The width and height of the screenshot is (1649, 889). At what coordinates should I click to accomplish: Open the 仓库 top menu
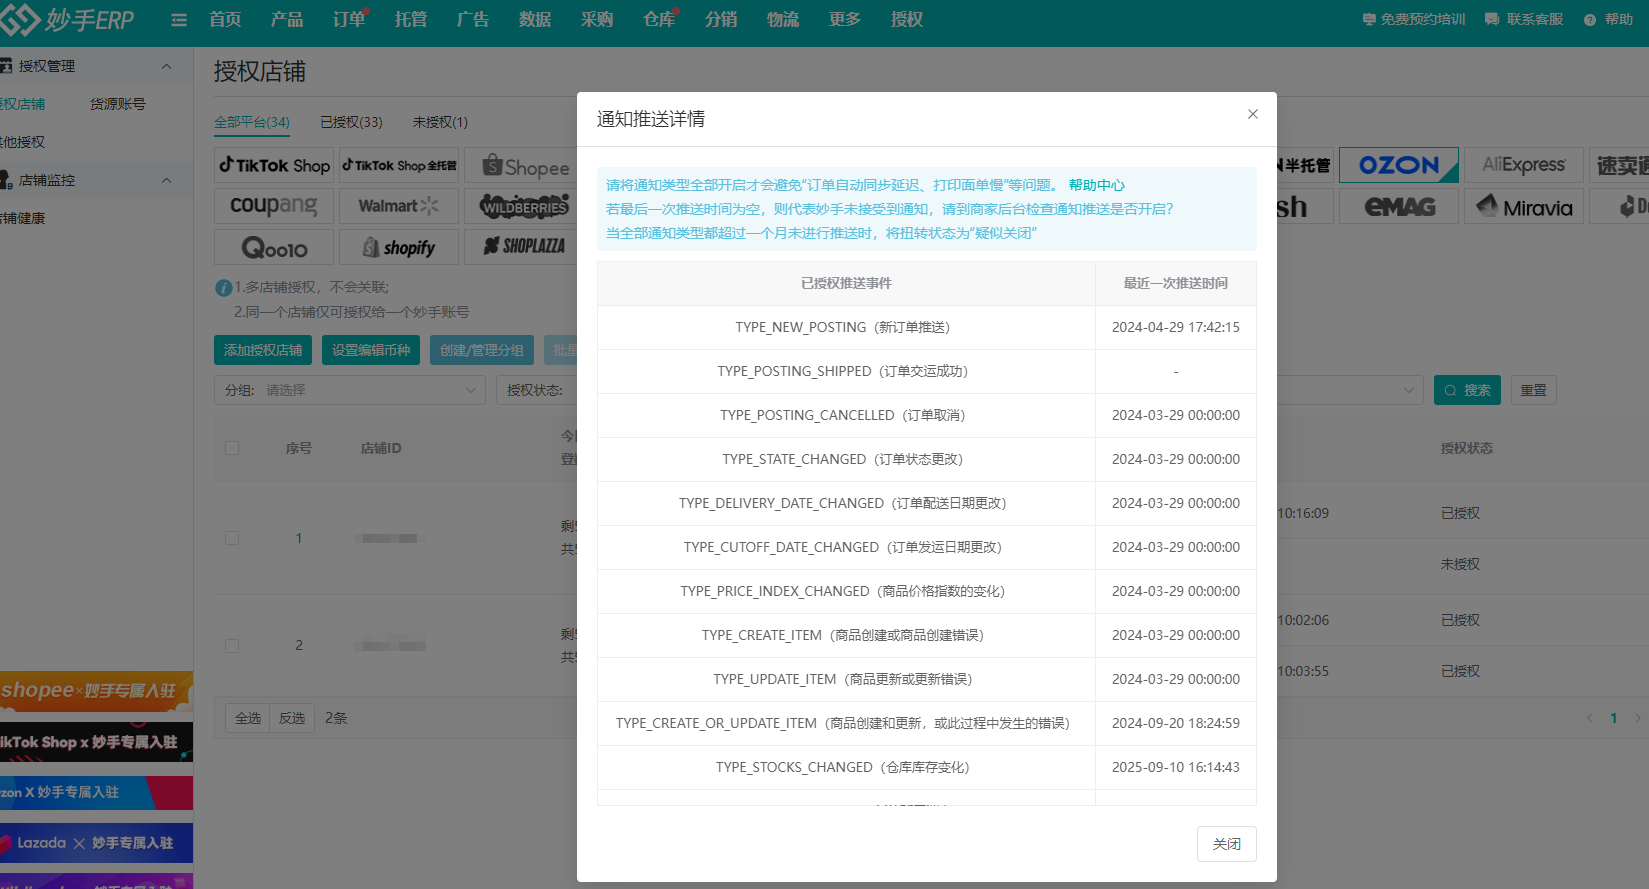coord(658,20)
